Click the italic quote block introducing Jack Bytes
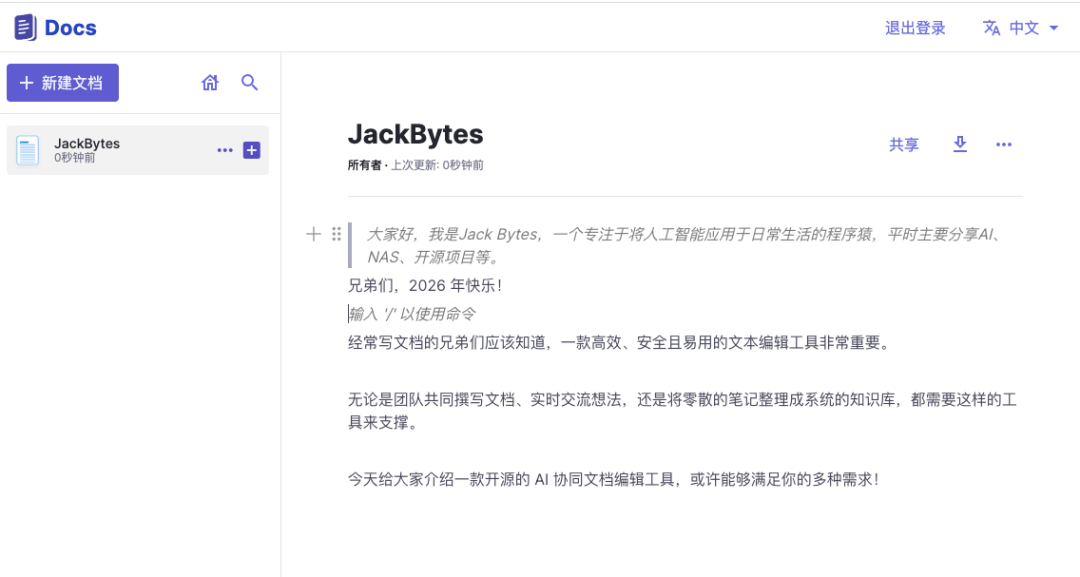The width and height of the screenshot is (1080, 577). pos(685,245)
